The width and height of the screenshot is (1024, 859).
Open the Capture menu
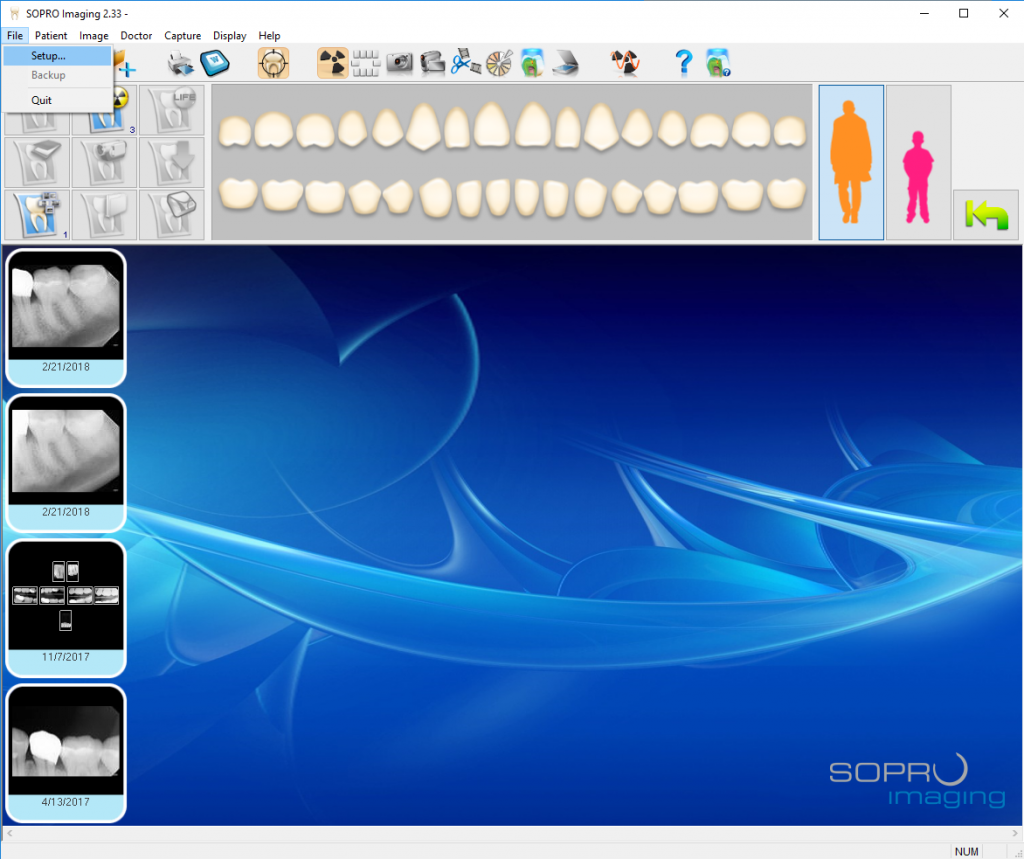tap(182, 35)
